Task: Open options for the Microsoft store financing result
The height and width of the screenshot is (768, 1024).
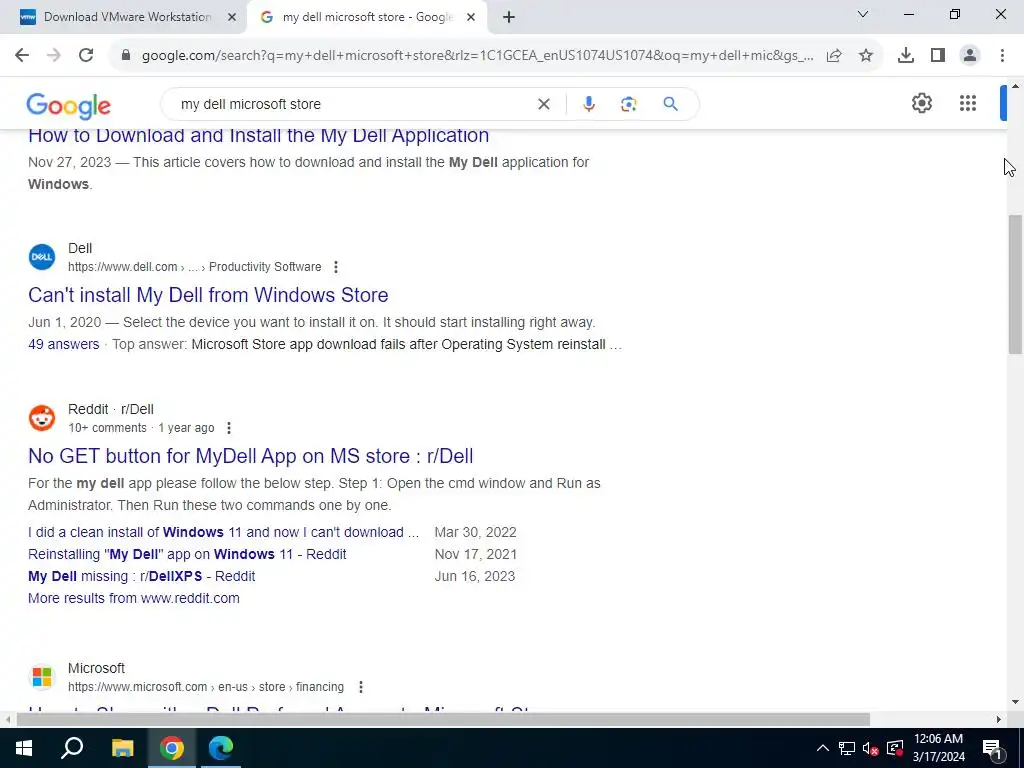Action: point(360,687)
